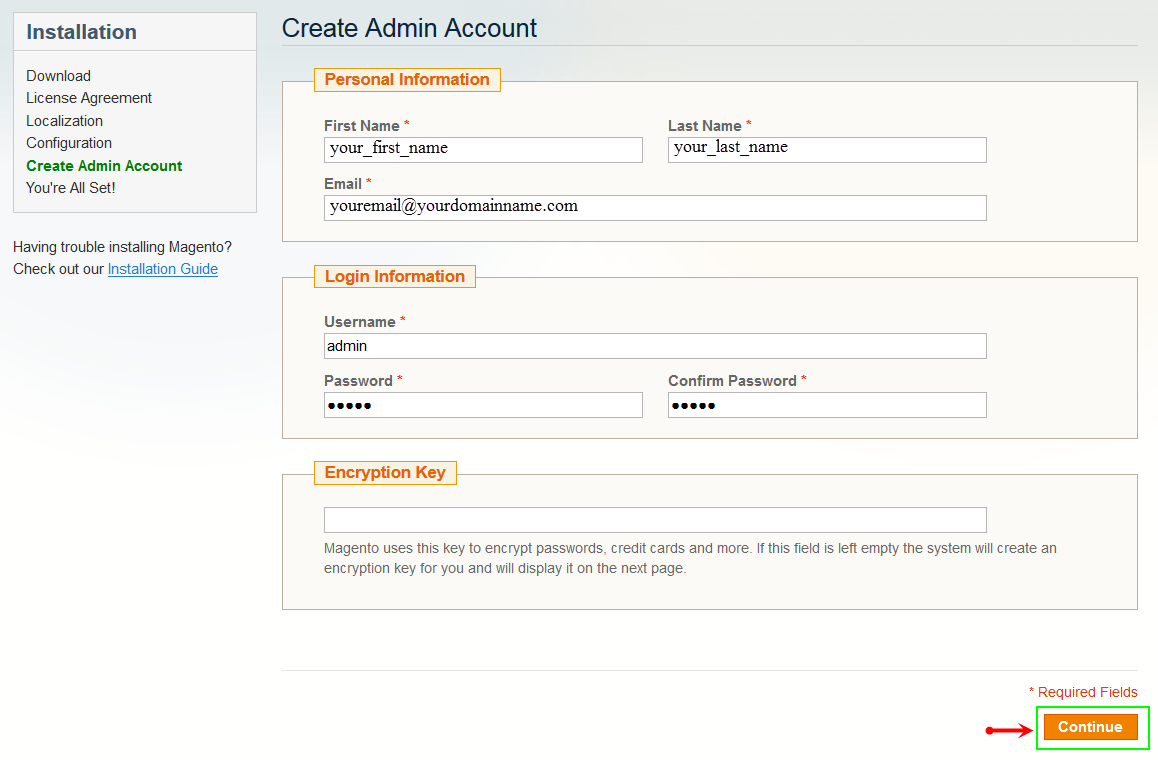Focus the First Name input field
Image resolution: width=1158 pixels, height=760 pixels.
(x=483, y=150)
